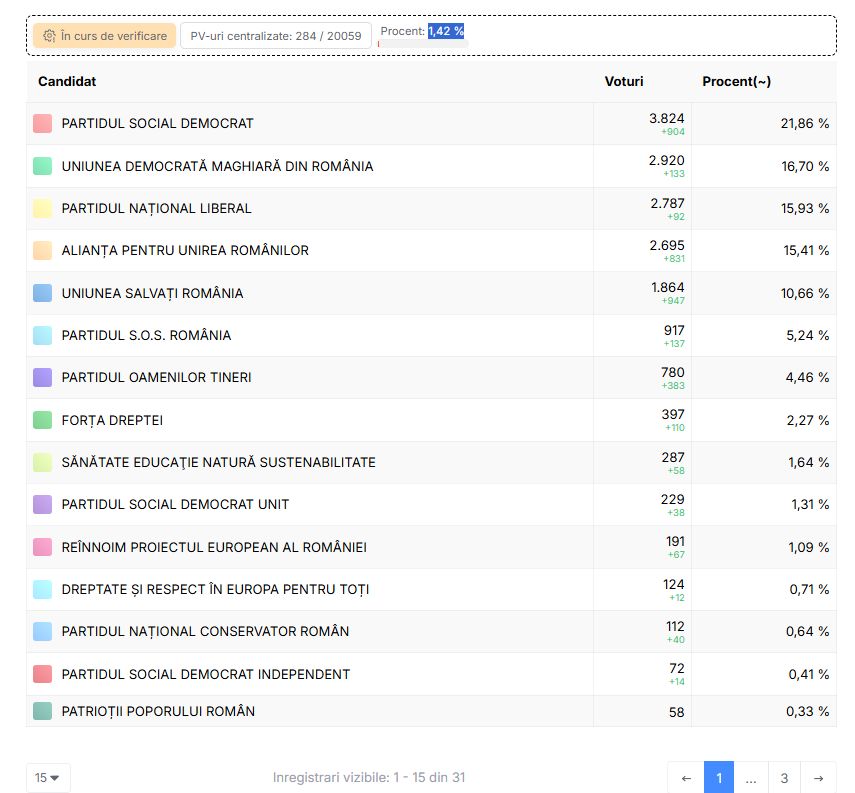Sort by the Voturi column header
This screenshot has width=855, height=793.
point(624,81)
